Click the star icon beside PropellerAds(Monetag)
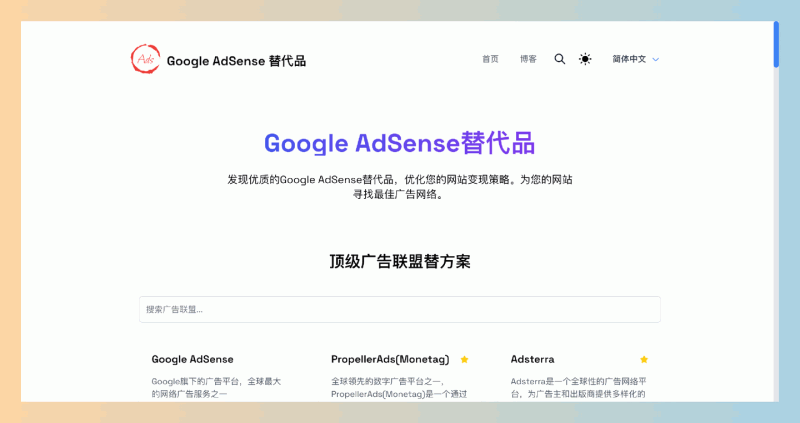This screenshot has width=800, height=423. [x=464, y=359]
